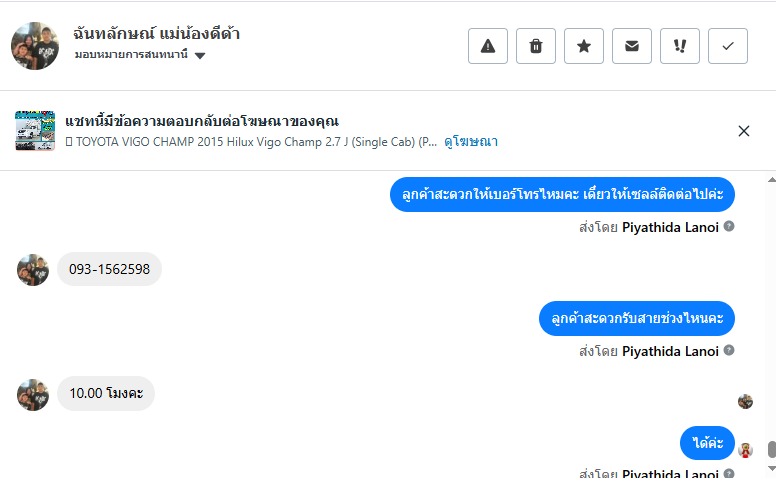Image resolution: width=776 pixels, height=484 pixels.
Task: Open the assign conversation dropdown arrow
Action: pos(200,56)
